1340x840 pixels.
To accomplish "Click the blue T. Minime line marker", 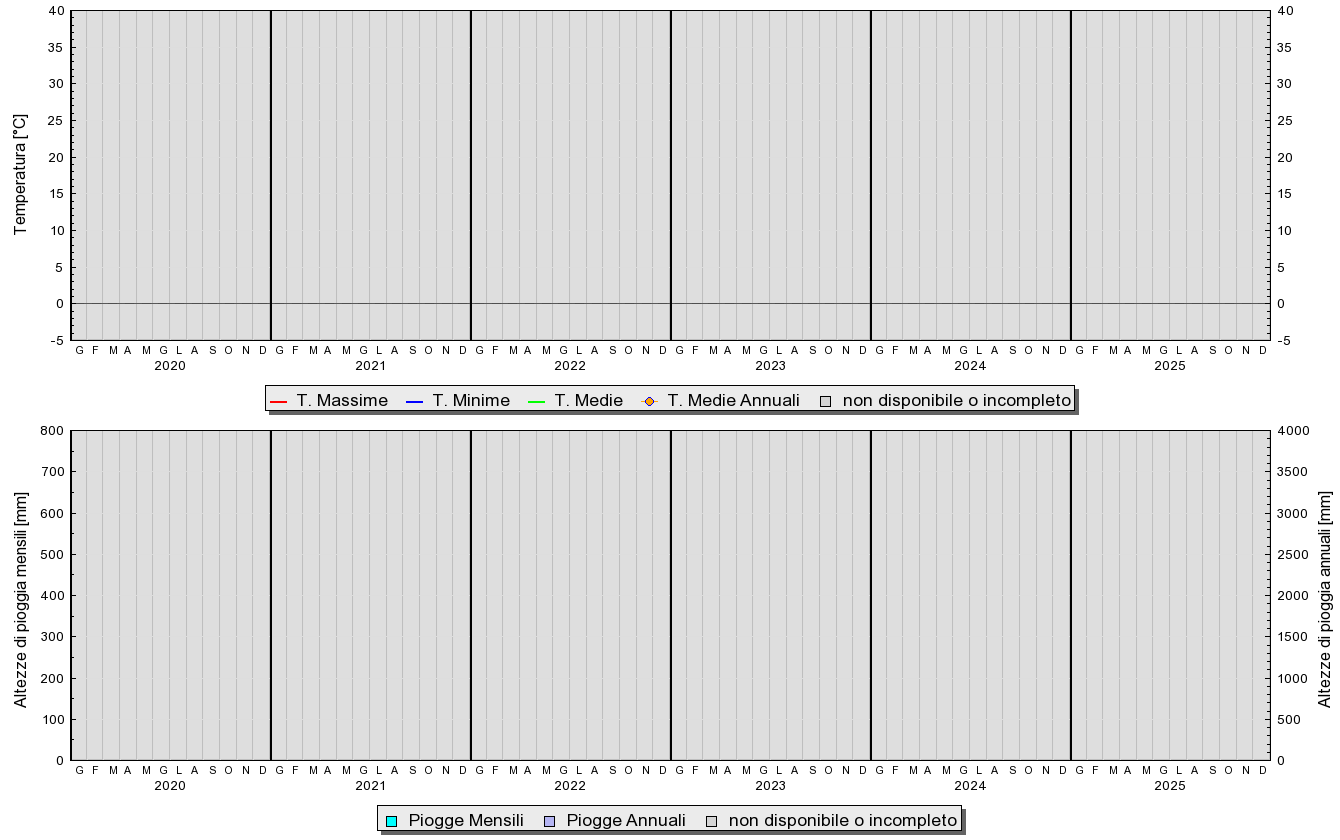I will coord(415,401).
